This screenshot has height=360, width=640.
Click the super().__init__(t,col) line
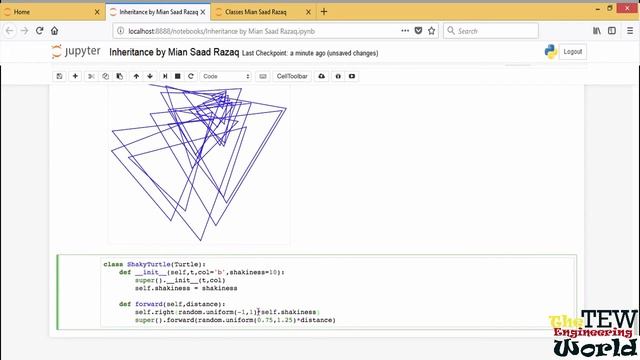click(180, 280)
